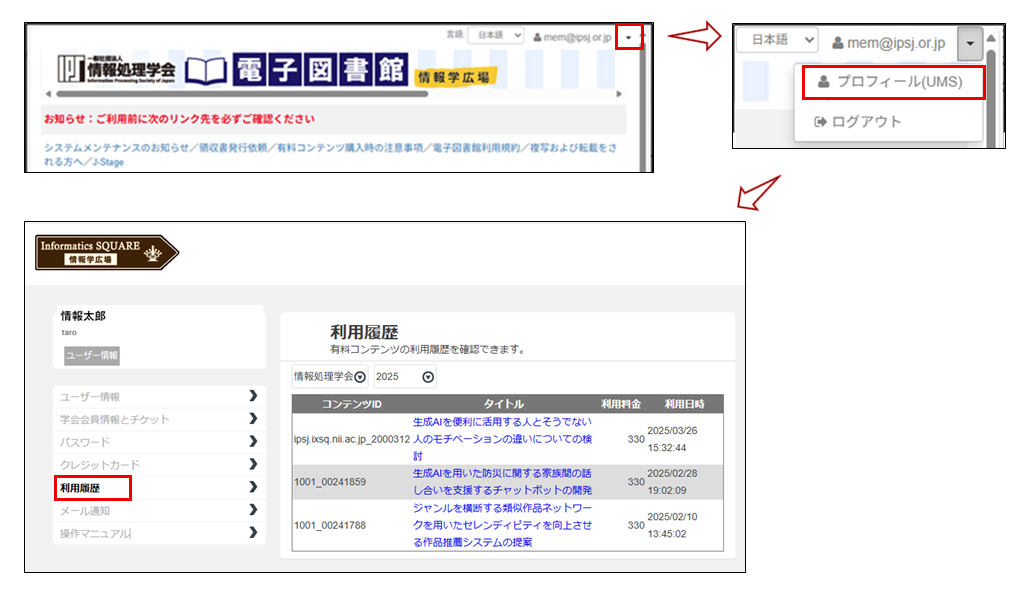Open the paper titled ジャンルを横断する類似作品ネットワーク
The height and width of the screenshot is (593, 1031).
tap(502, 525)
